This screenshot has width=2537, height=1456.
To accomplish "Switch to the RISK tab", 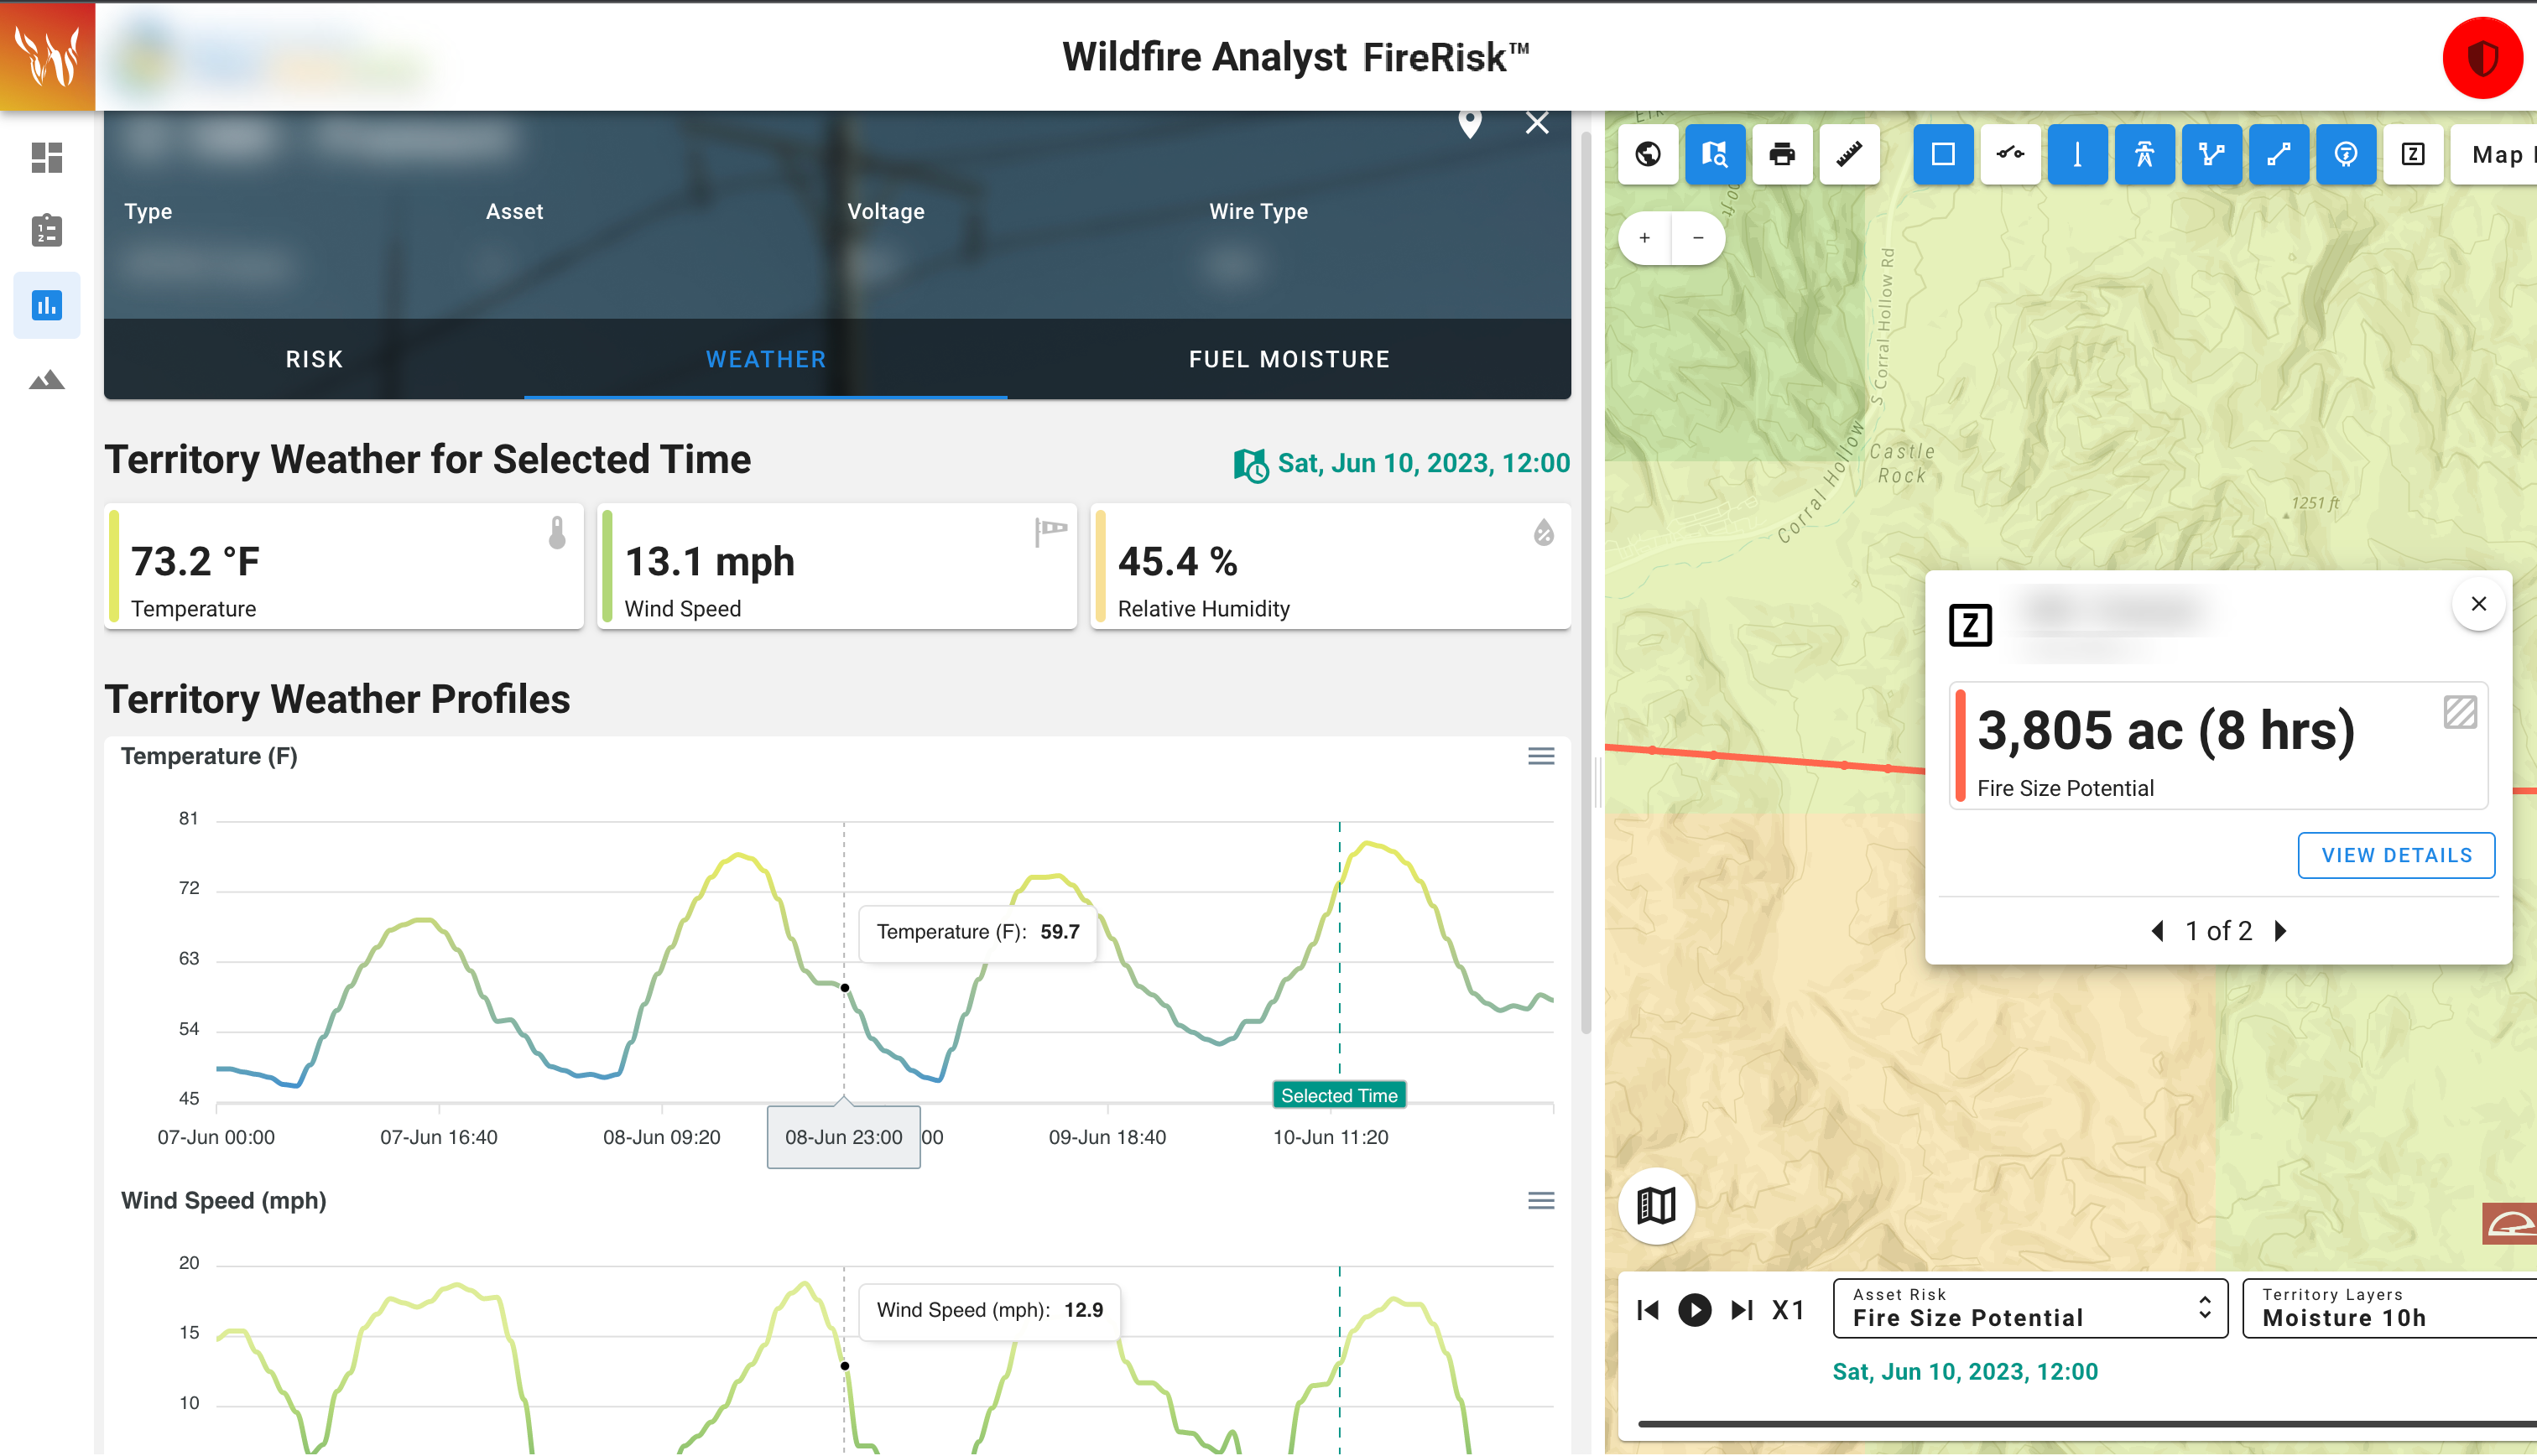I will click(x=313, y=358).
